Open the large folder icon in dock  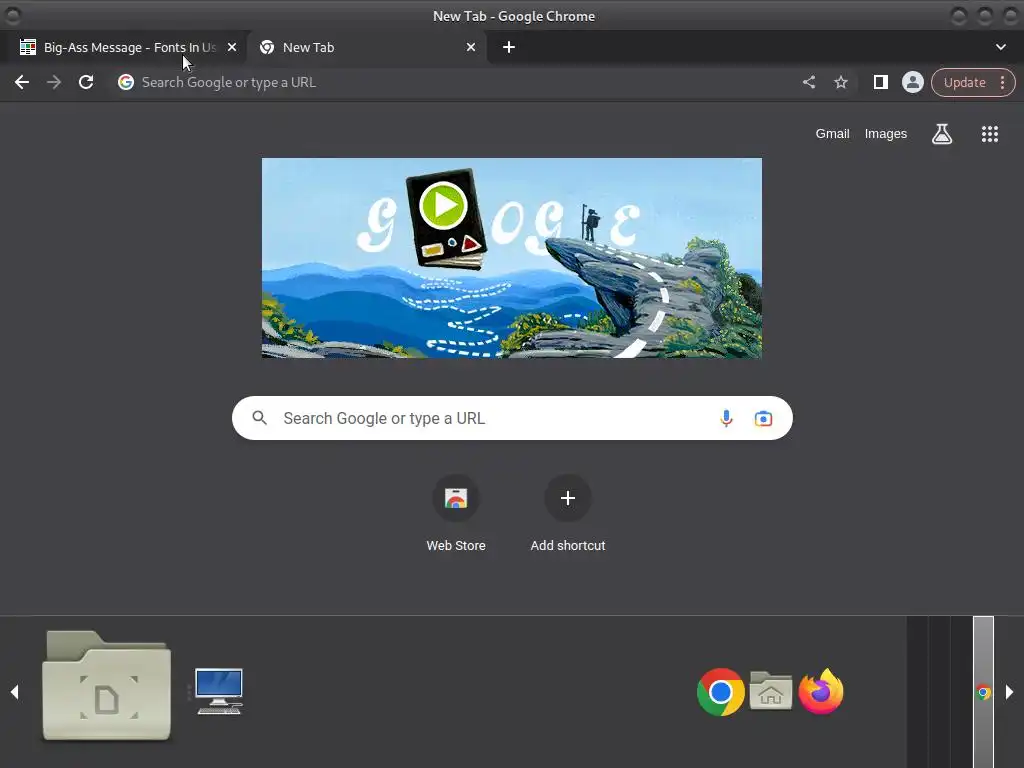pos(106,686)
